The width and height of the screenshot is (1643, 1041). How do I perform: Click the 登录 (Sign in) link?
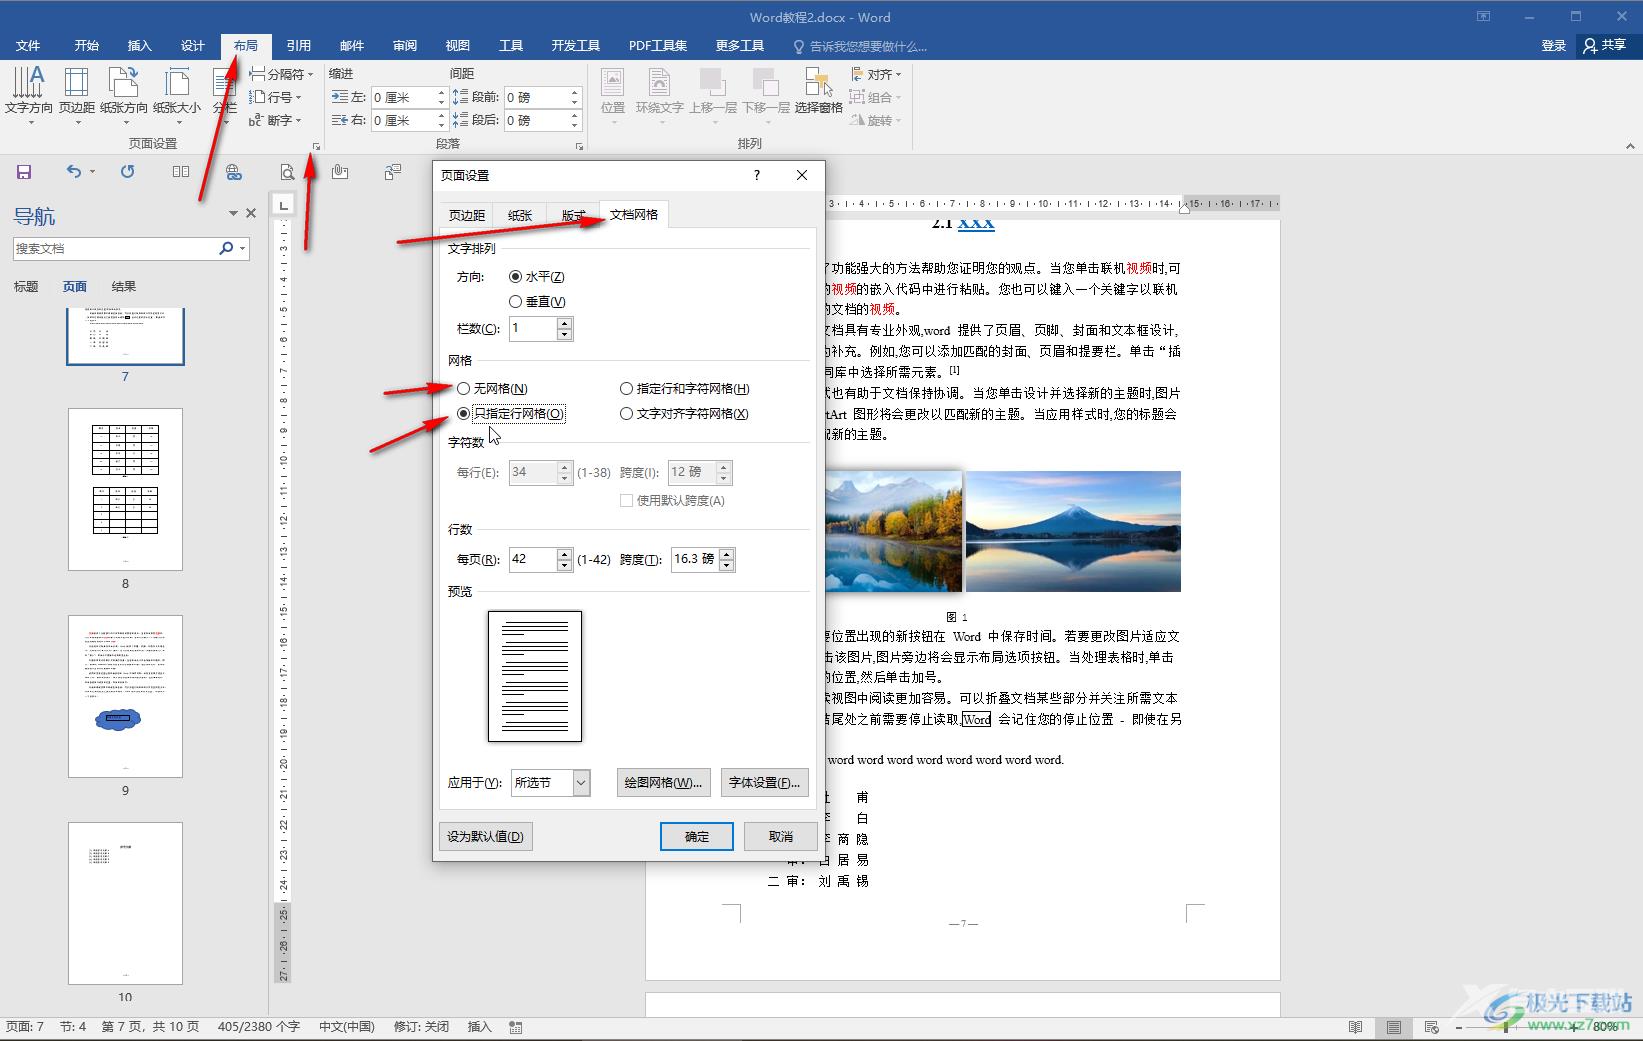tap(1553, 45)
